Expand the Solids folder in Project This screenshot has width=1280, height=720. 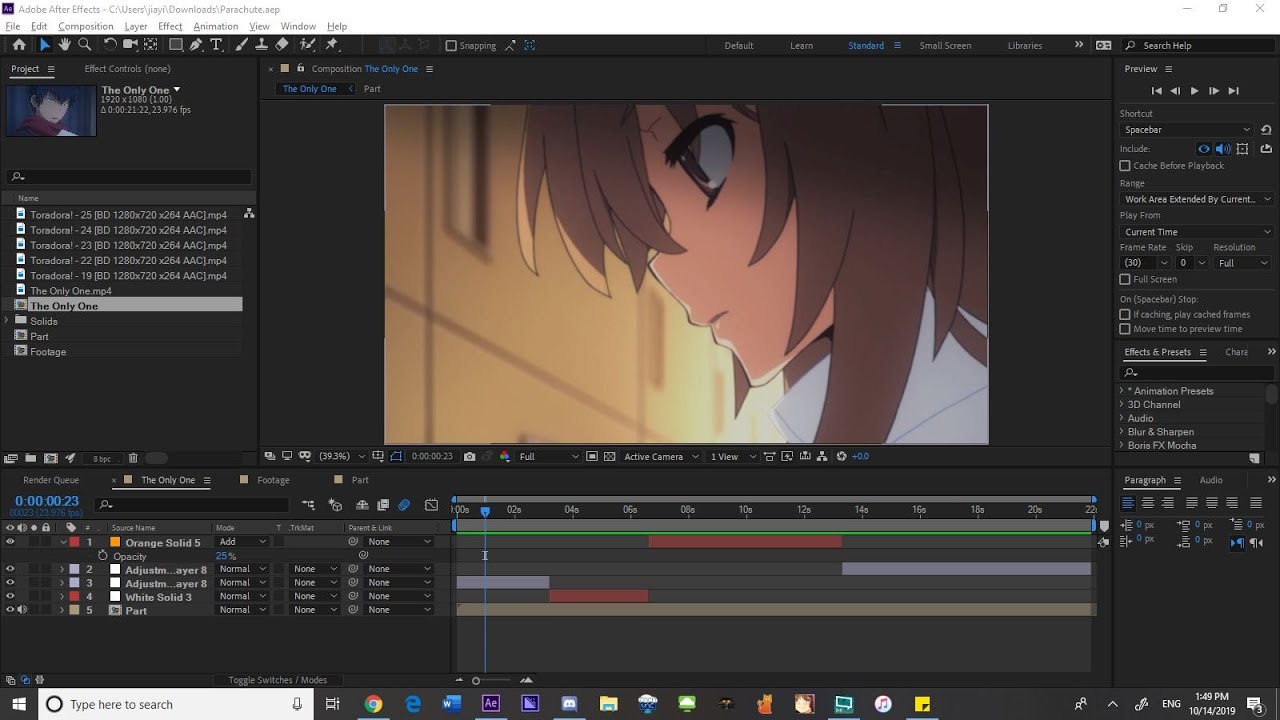tap(8, 321)
